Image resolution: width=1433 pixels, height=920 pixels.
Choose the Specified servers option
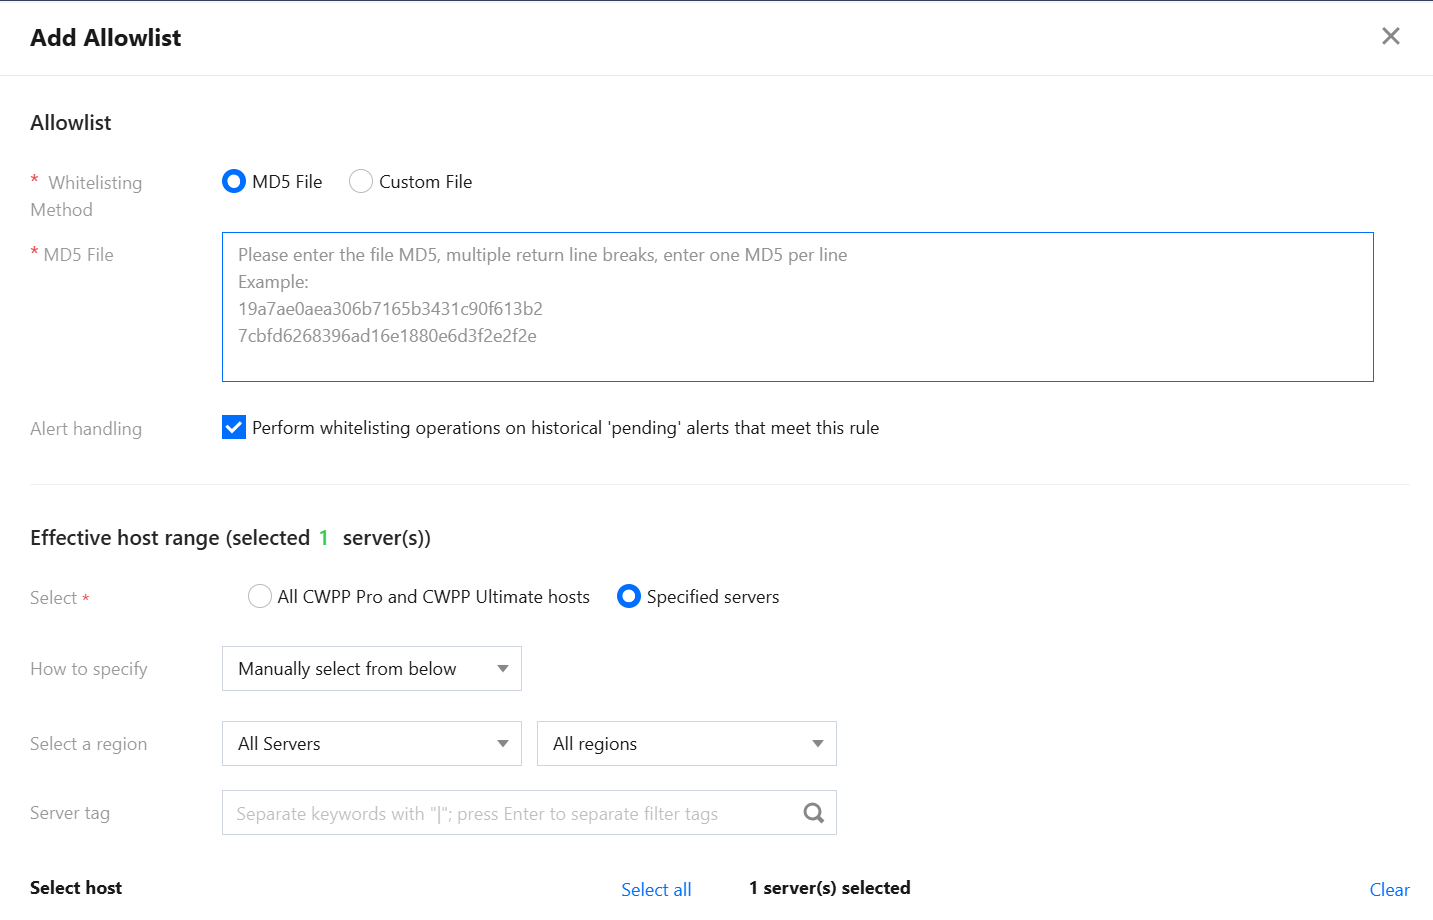[x=629, y=597]
